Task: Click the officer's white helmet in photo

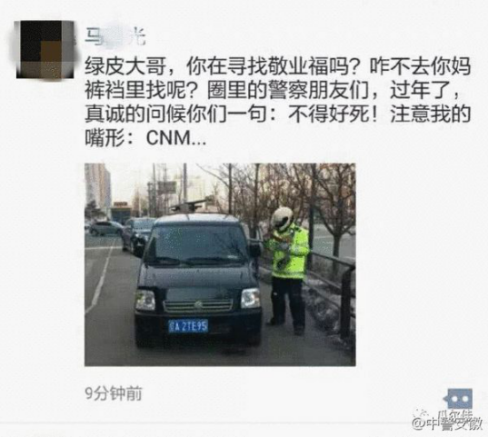Action: pos(282,218)
